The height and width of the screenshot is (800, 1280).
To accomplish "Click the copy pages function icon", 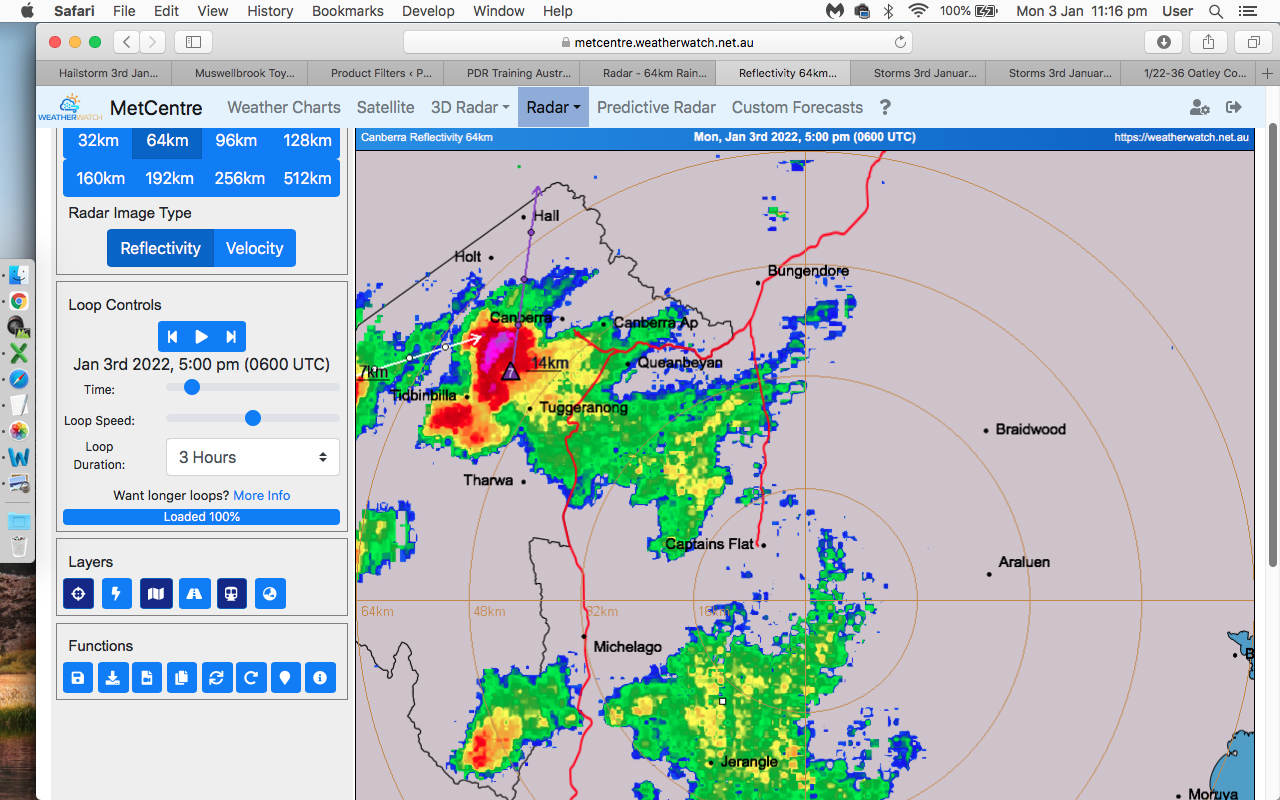I will pos(182,678).
